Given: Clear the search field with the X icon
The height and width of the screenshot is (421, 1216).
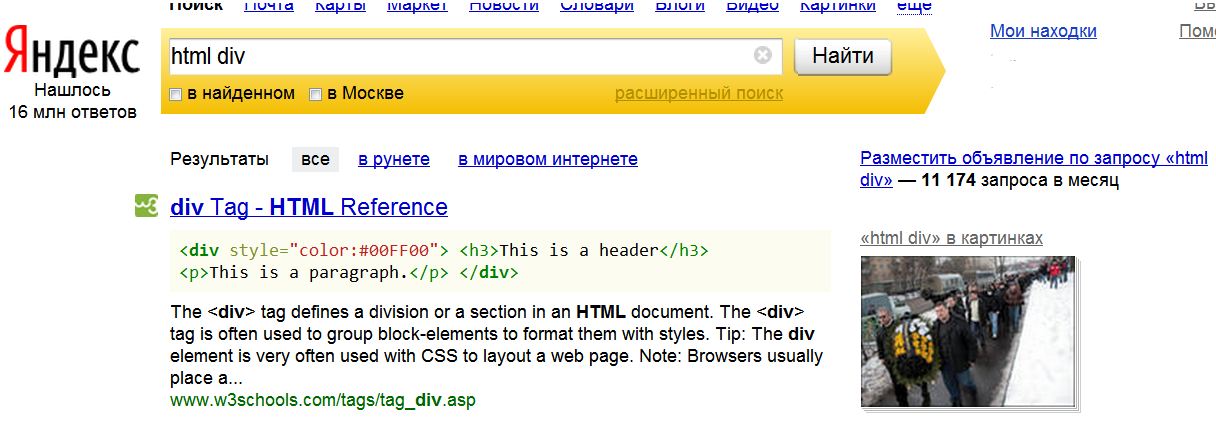Looking at the screenshot, I should [x=763, y=56].
